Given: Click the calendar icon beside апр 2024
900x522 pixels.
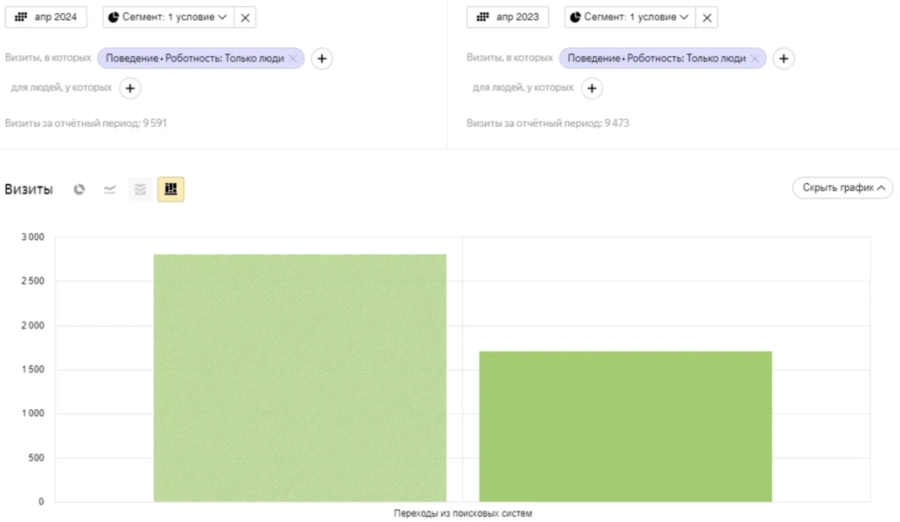Looking at the screenshot, I should (21, 17).
